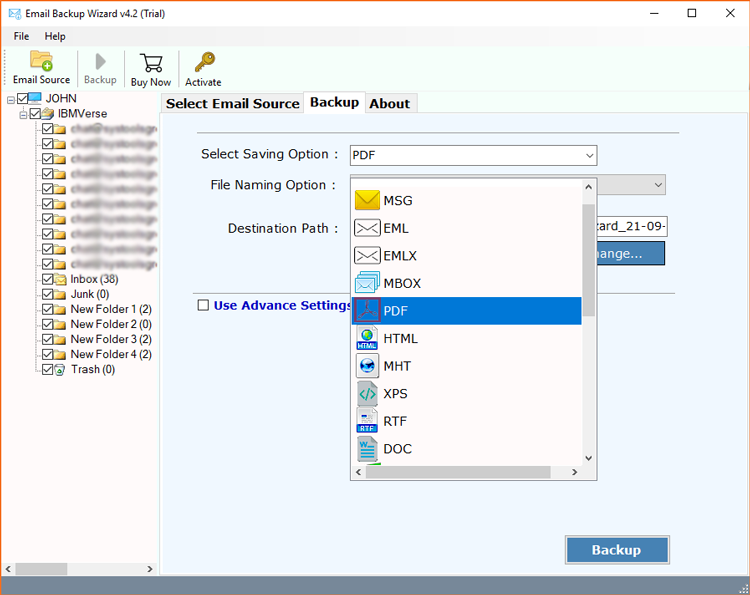Click the Change... path button
This screenshot has width=750, height=595.
[631, 253]
